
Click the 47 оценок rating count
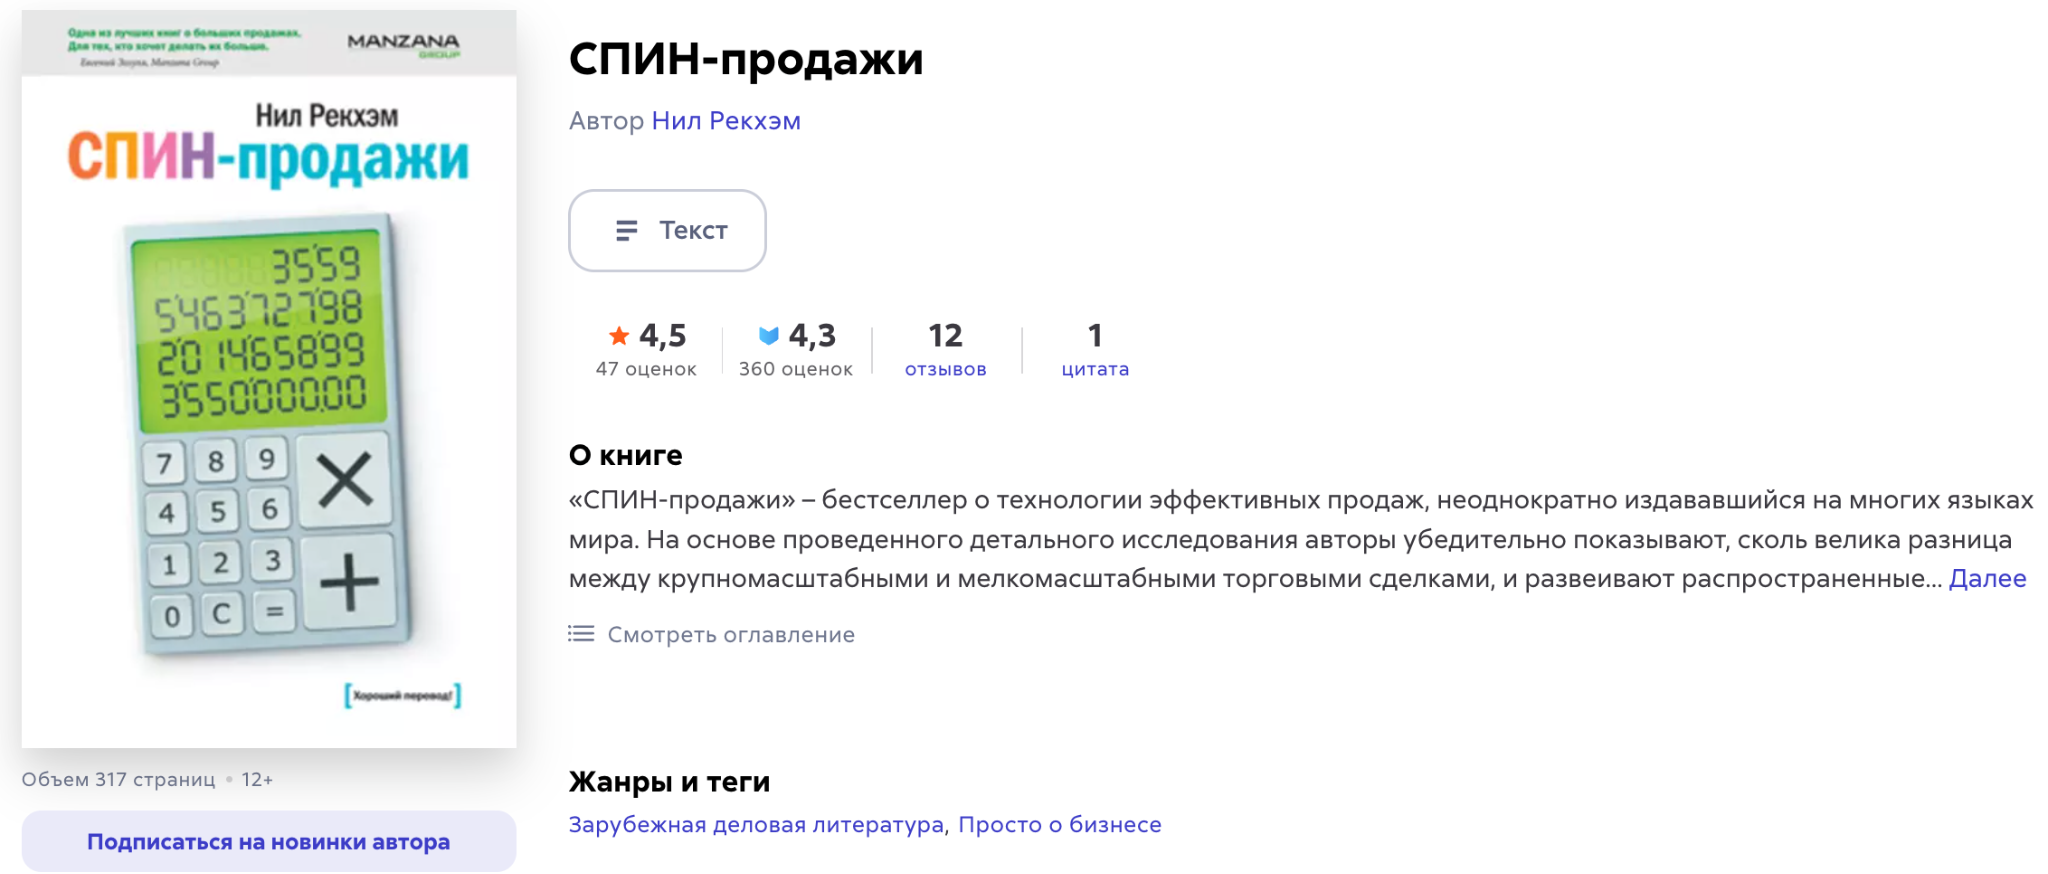(646, 369)
